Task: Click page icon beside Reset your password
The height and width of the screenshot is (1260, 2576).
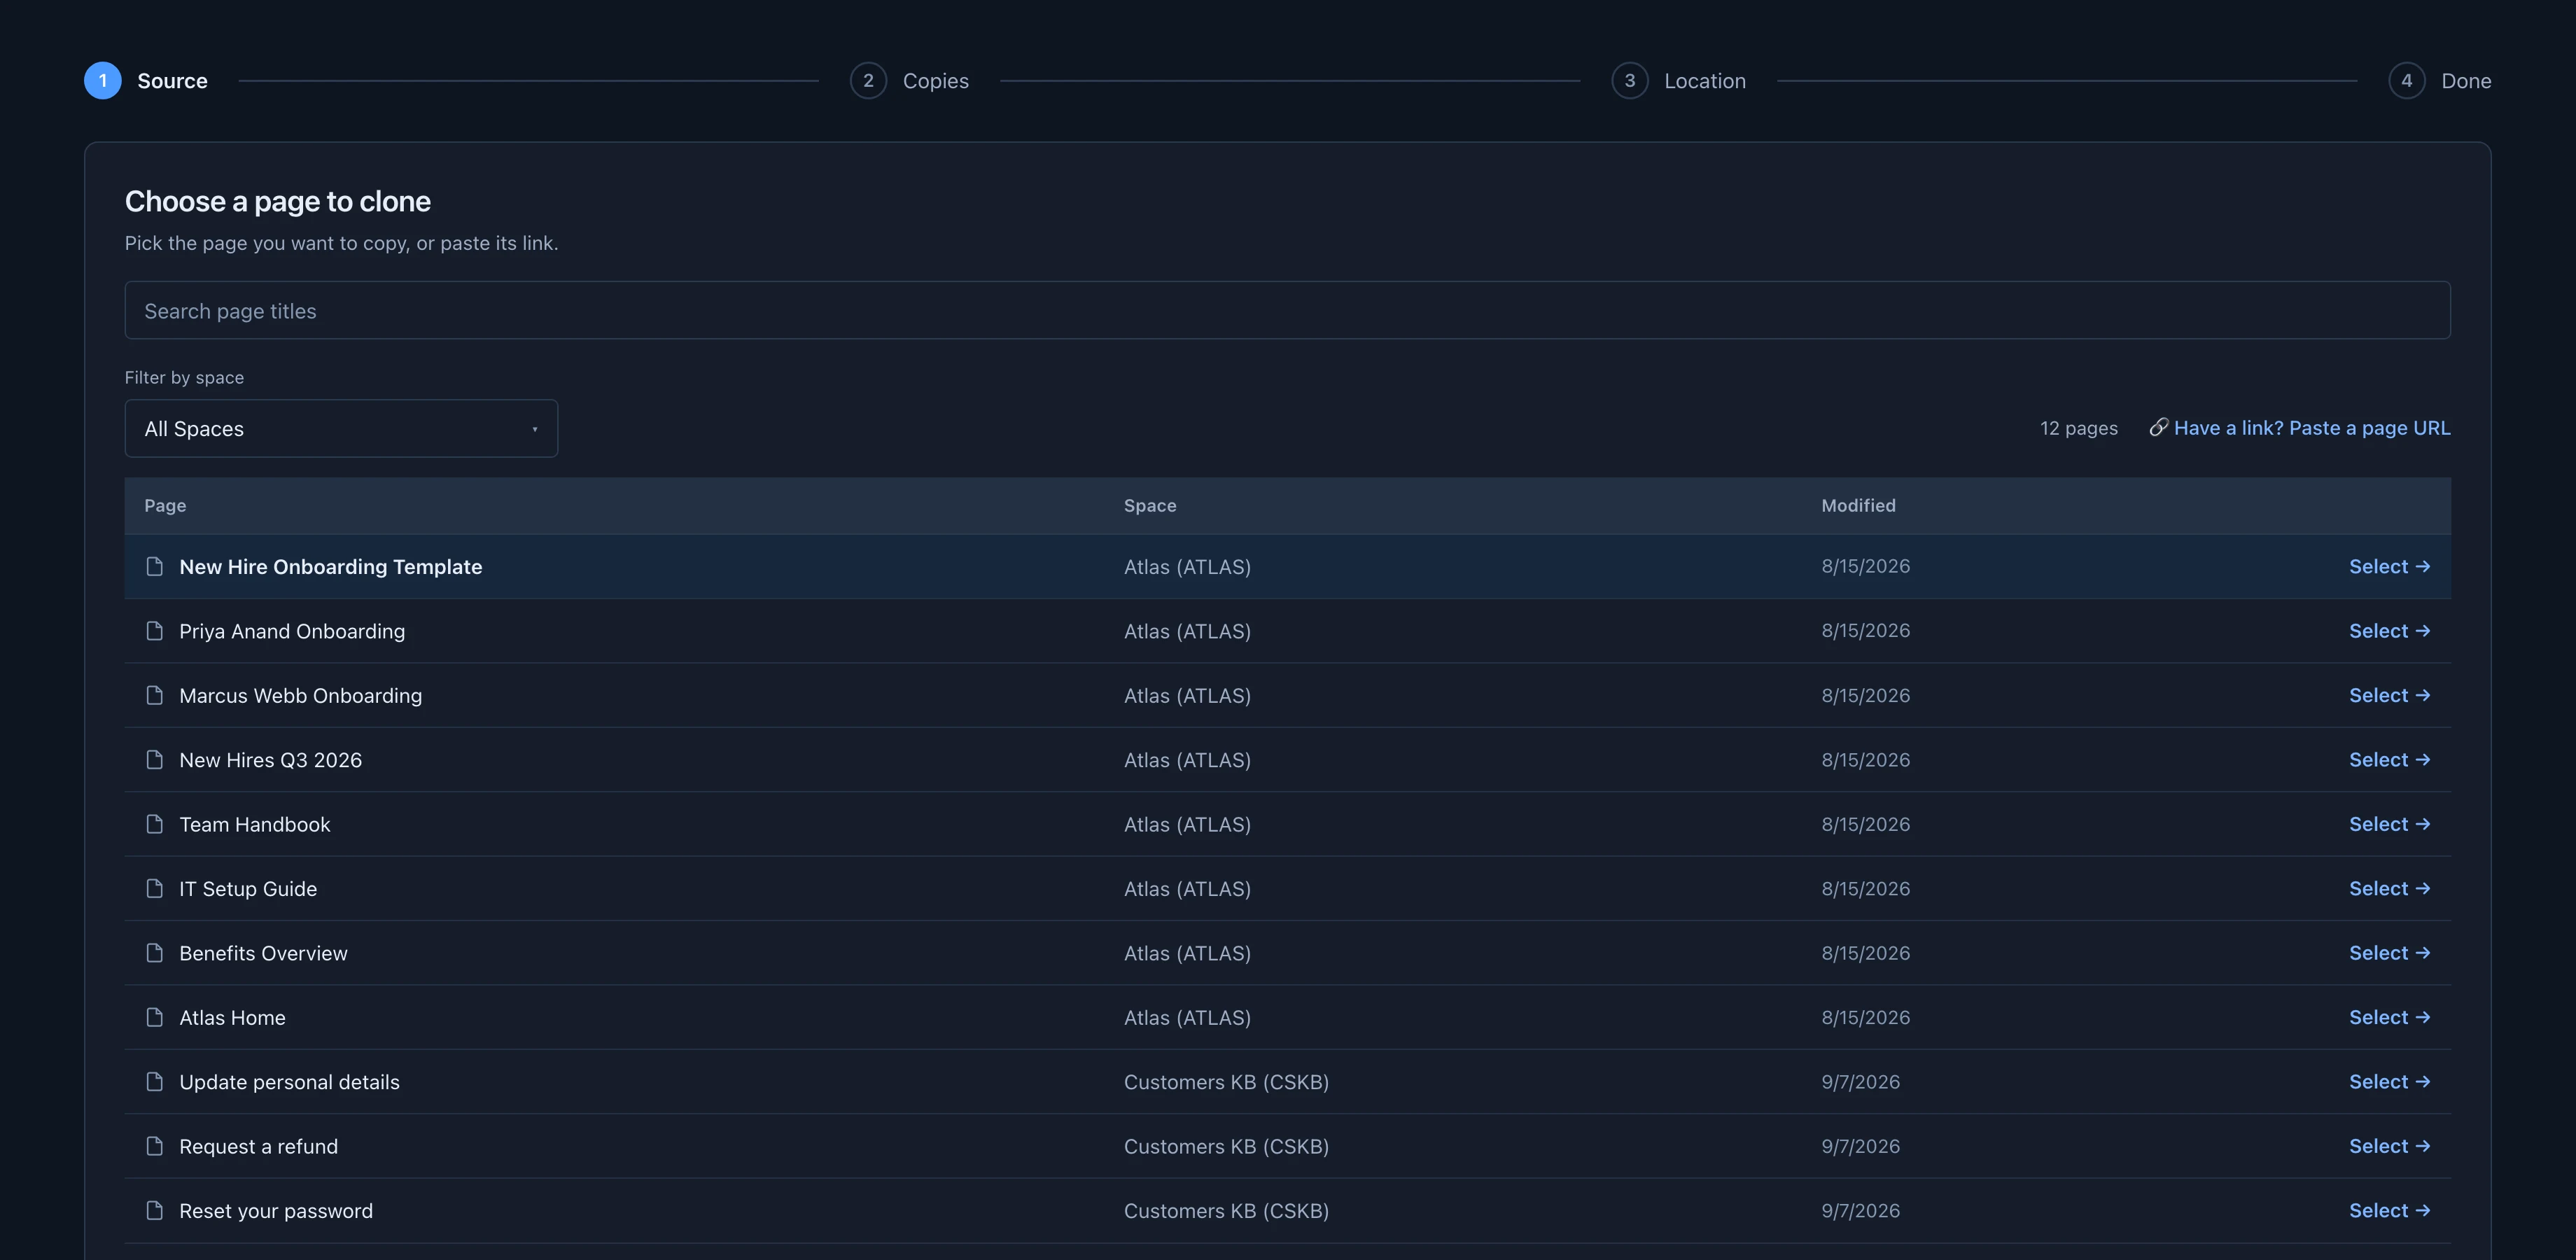Action: 154,1210
